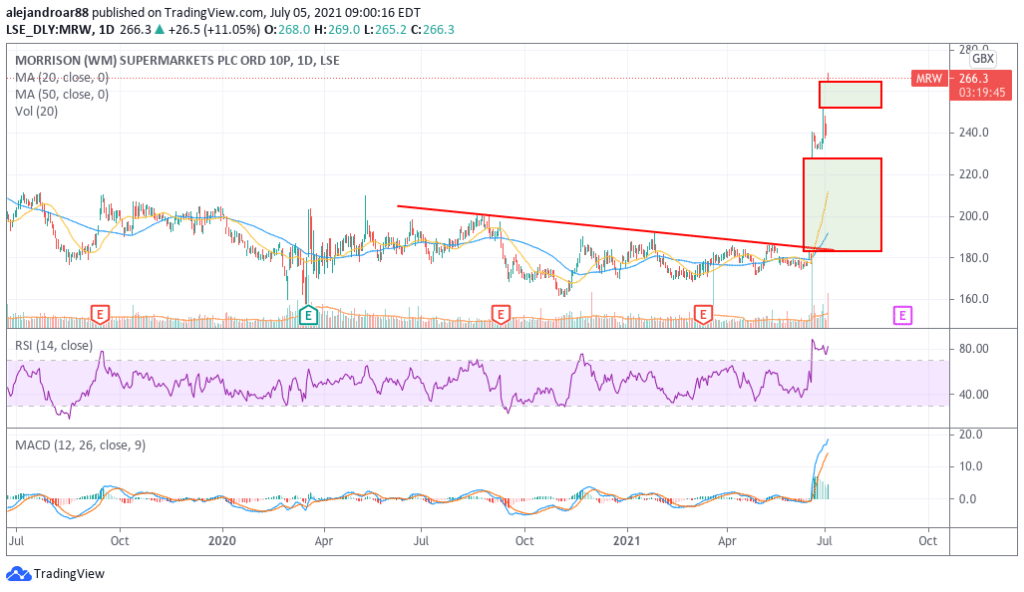Click the LSE_DLY:MRW symbol text
Screen dimensions: 1024x592
(47, 30)
